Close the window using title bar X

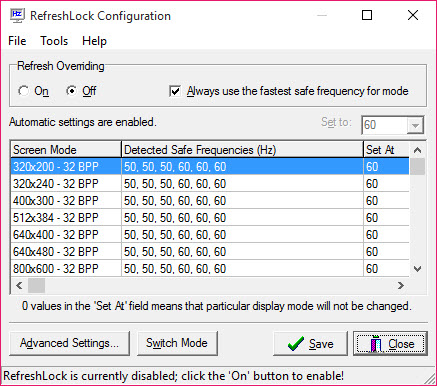[x=413, y=15]
